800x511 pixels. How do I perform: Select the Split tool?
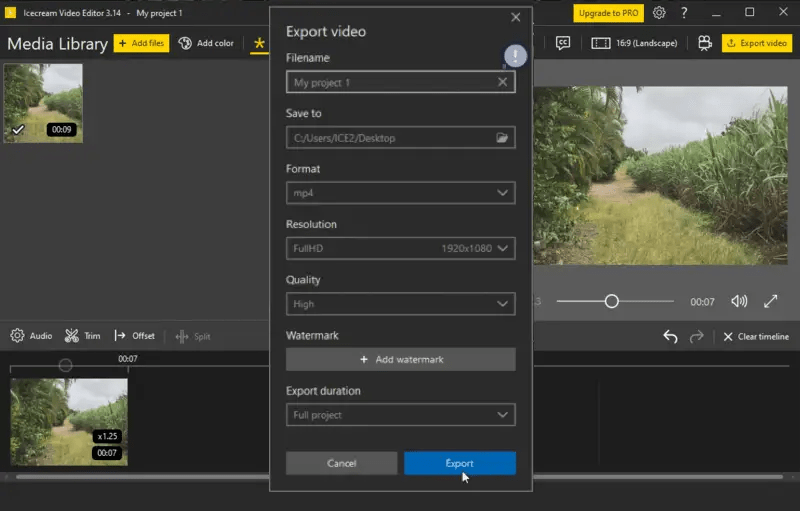(193, 337)
